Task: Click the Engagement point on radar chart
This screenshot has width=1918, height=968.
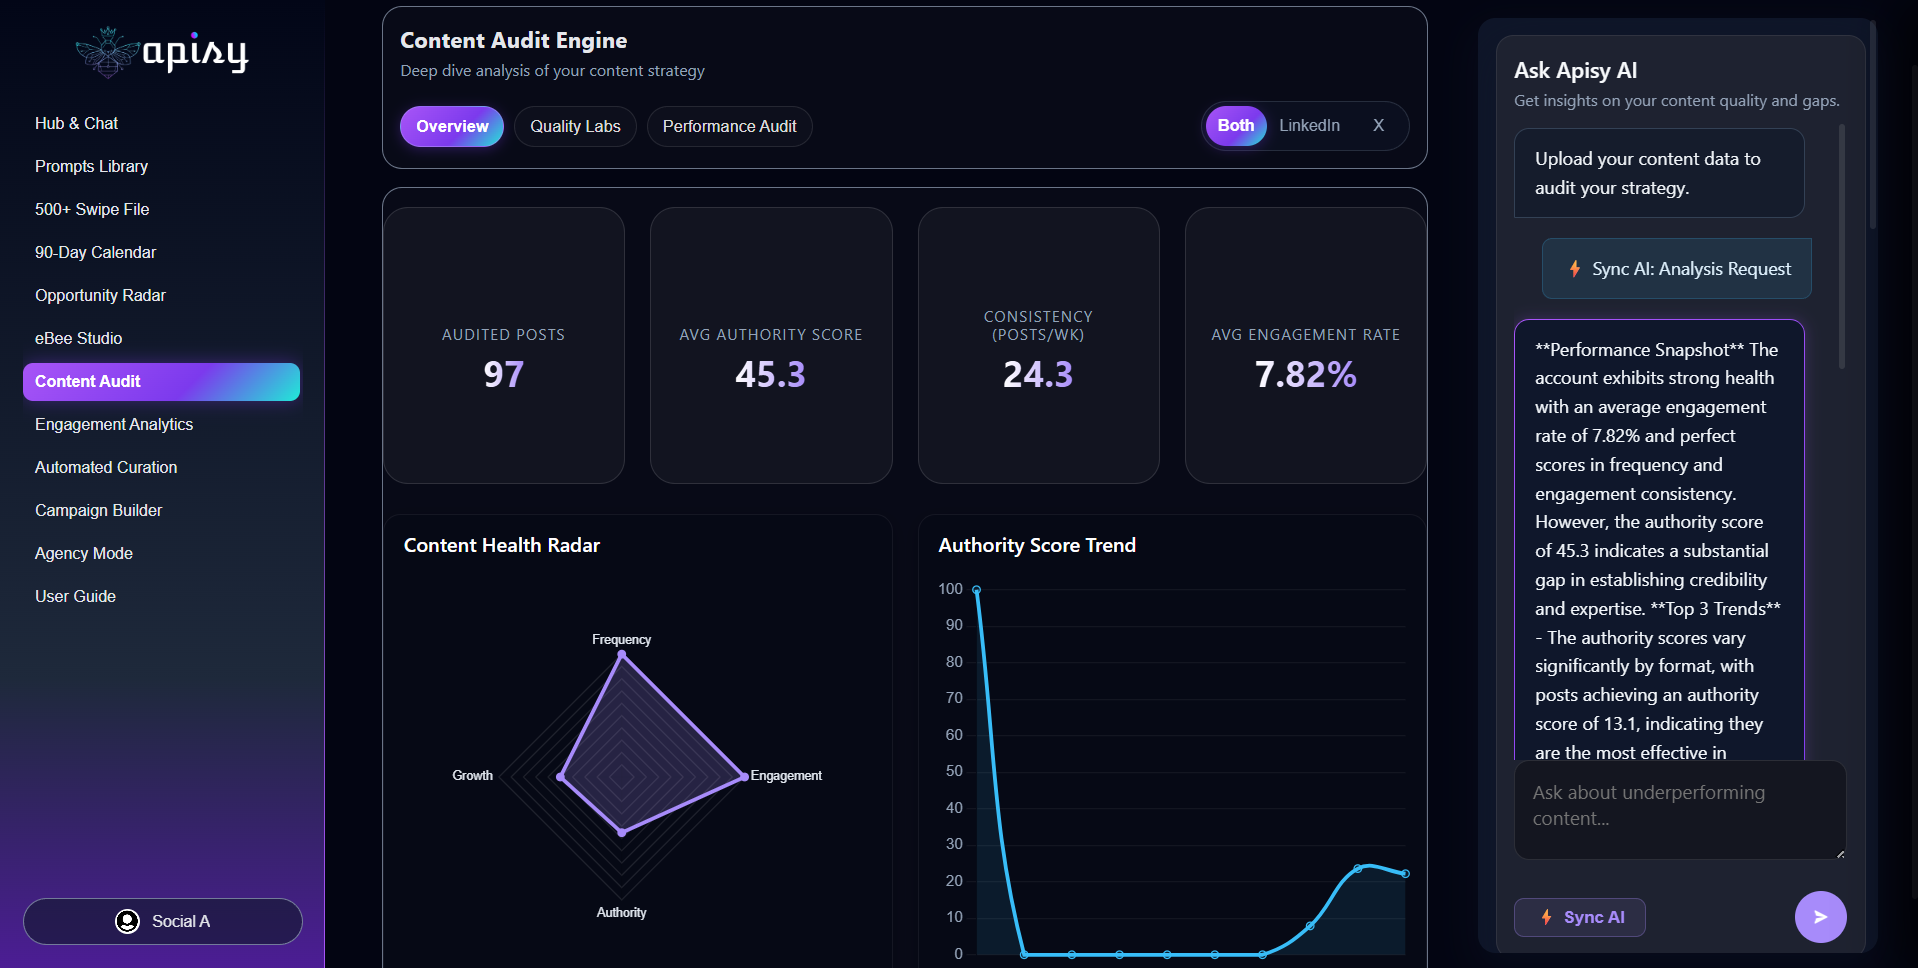Action: point(744,777)
